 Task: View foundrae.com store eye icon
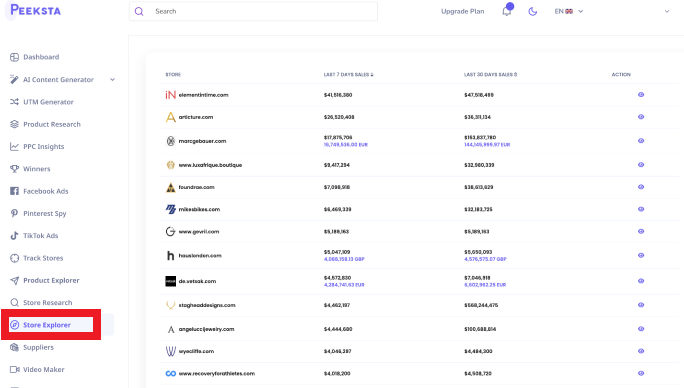(641, 187)
